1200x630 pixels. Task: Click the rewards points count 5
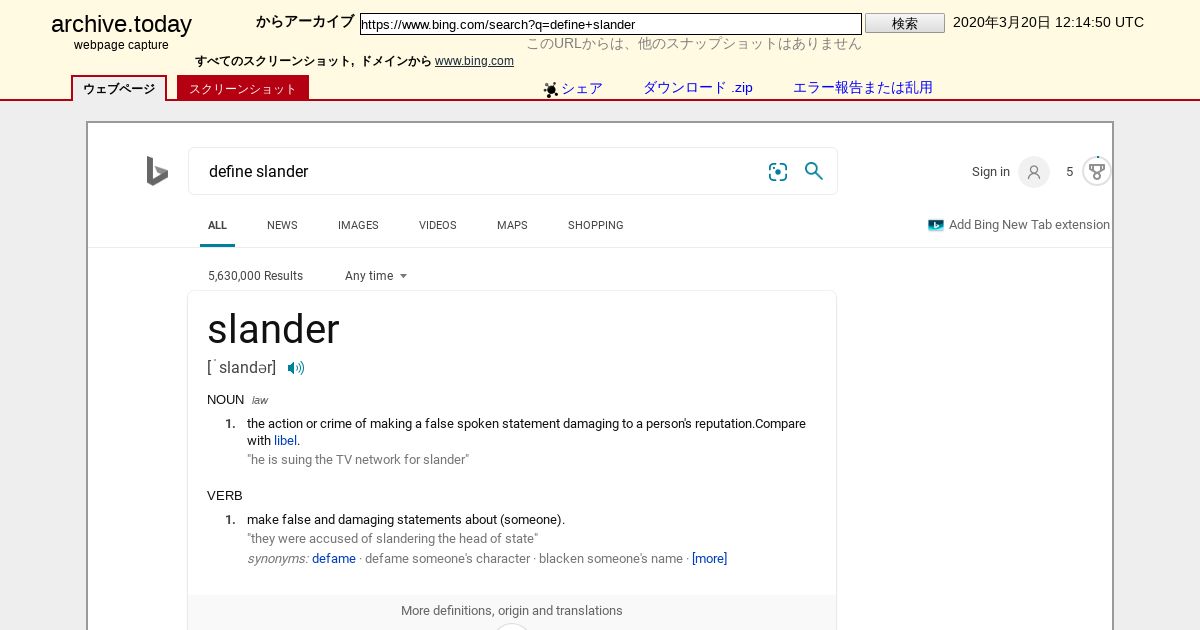pos(1069,172)
